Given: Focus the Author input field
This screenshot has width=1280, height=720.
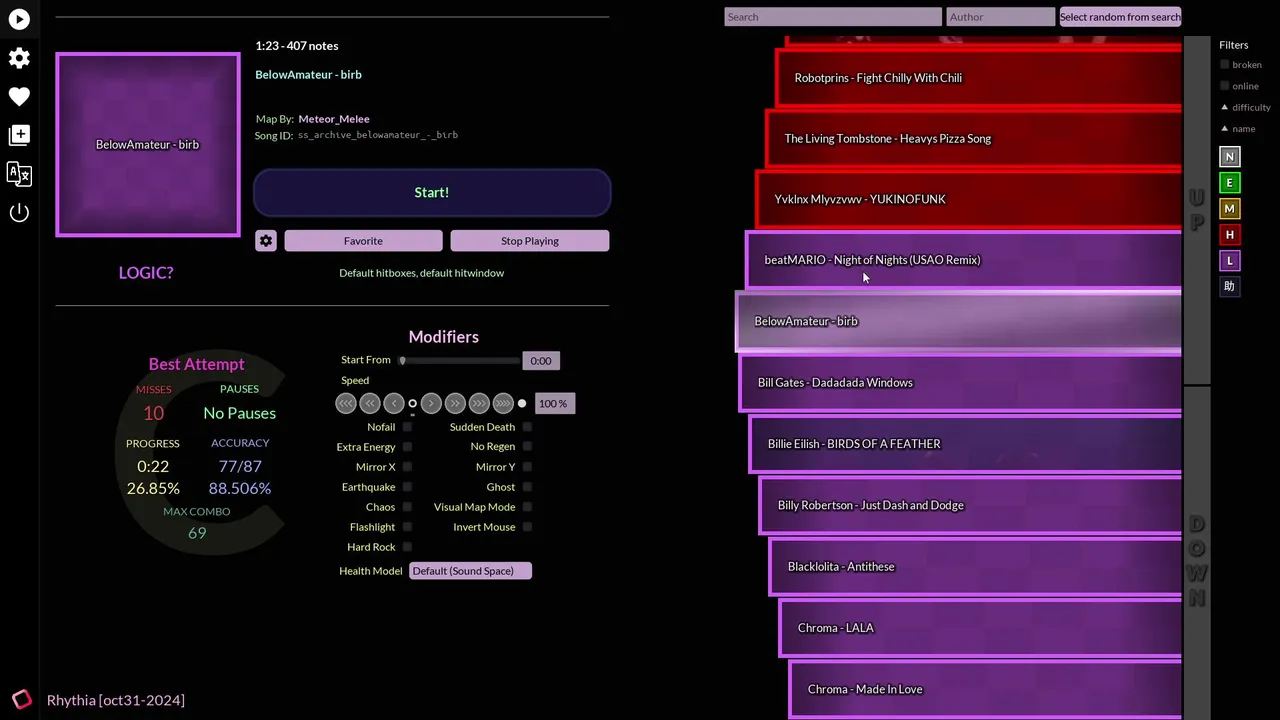Looking at the screenshot, I should [x=1001, y=17].
